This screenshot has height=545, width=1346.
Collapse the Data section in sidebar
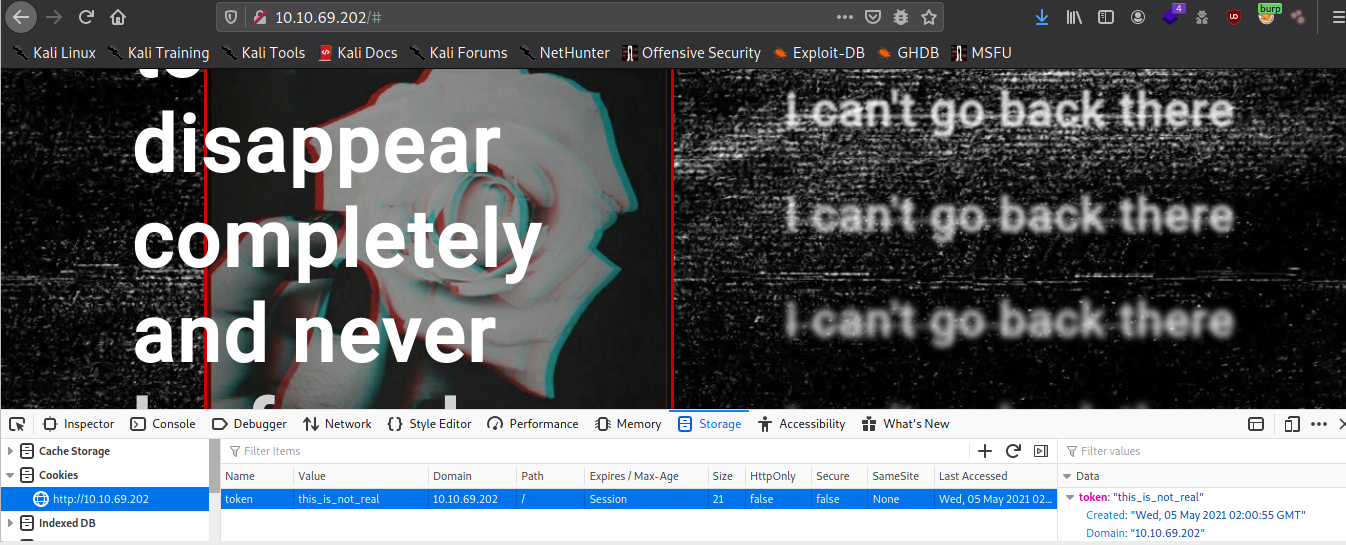1067,477
